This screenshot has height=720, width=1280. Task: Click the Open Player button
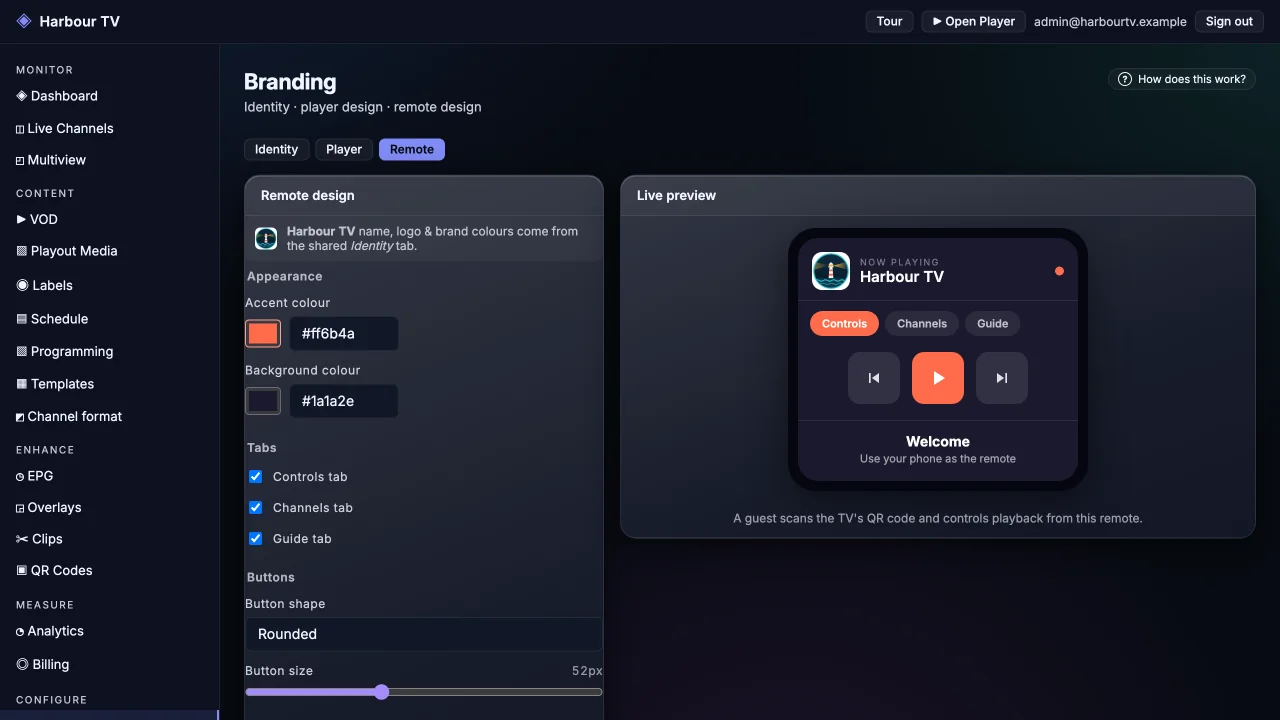tap(974, 21)
